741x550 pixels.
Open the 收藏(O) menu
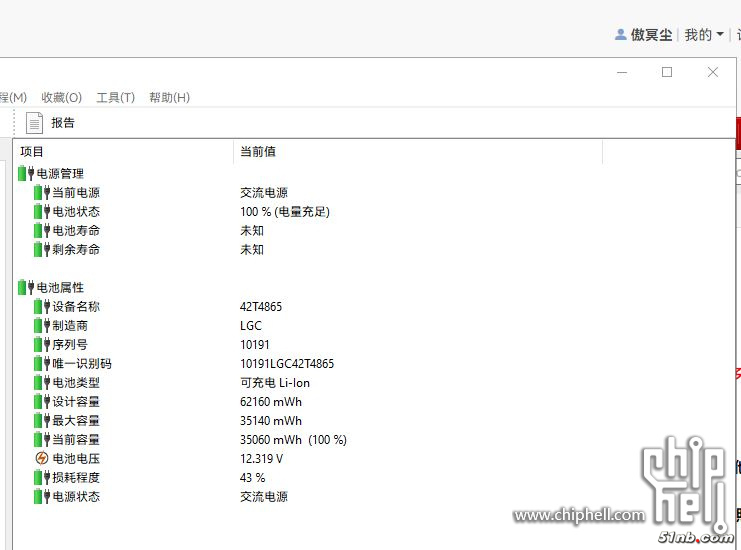point(61,97)
